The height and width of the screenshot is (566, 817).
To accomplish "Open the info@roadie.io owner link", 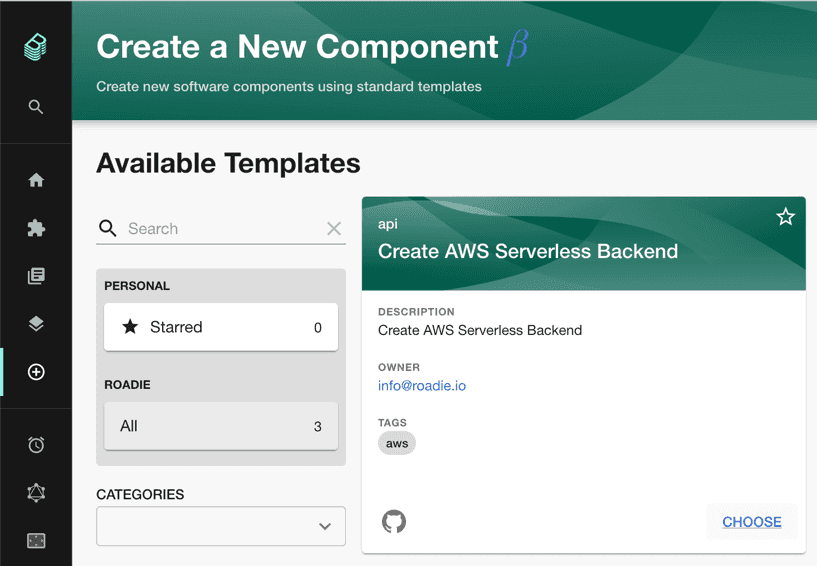I will point(422,386).
